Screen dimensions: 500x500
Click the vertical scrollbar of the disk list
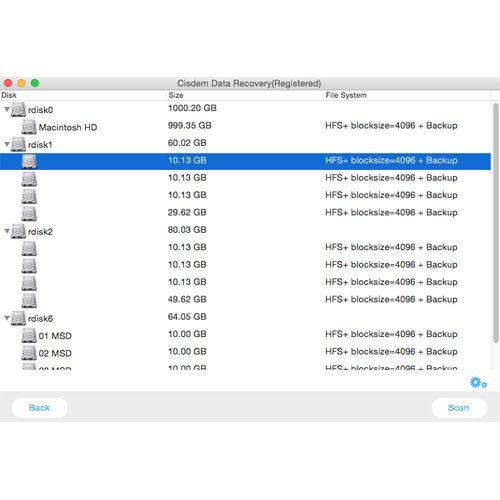pos(496,223)
